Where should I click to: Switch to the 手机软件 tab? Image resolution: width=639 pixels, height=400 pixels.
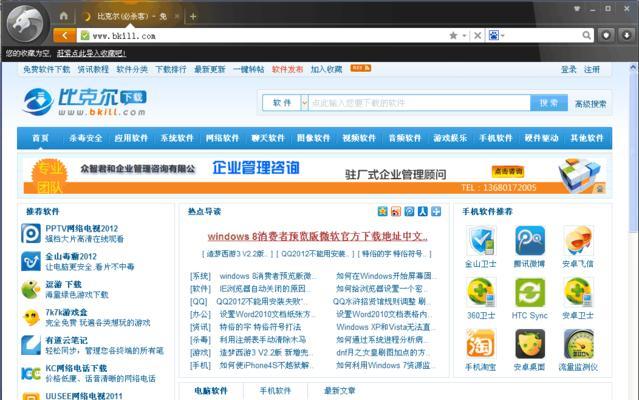click(275, 391)
